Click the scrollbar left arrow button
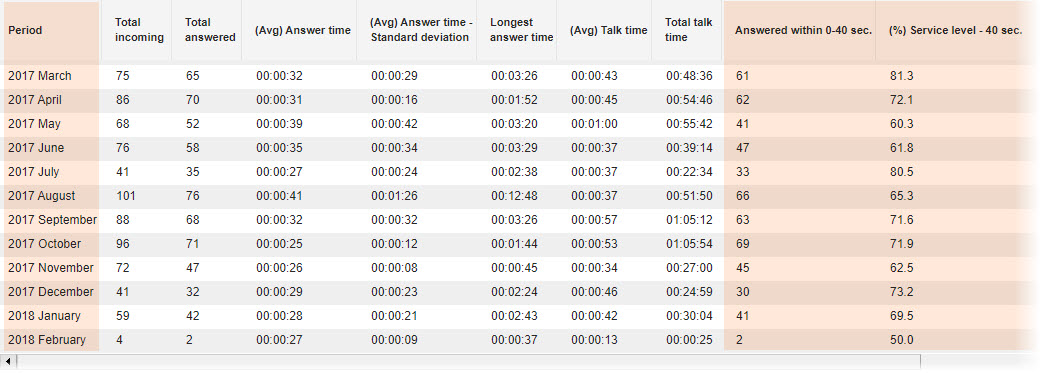This screenshot has height=373, width=1043. pyautogui.click(x=8, y=361)
